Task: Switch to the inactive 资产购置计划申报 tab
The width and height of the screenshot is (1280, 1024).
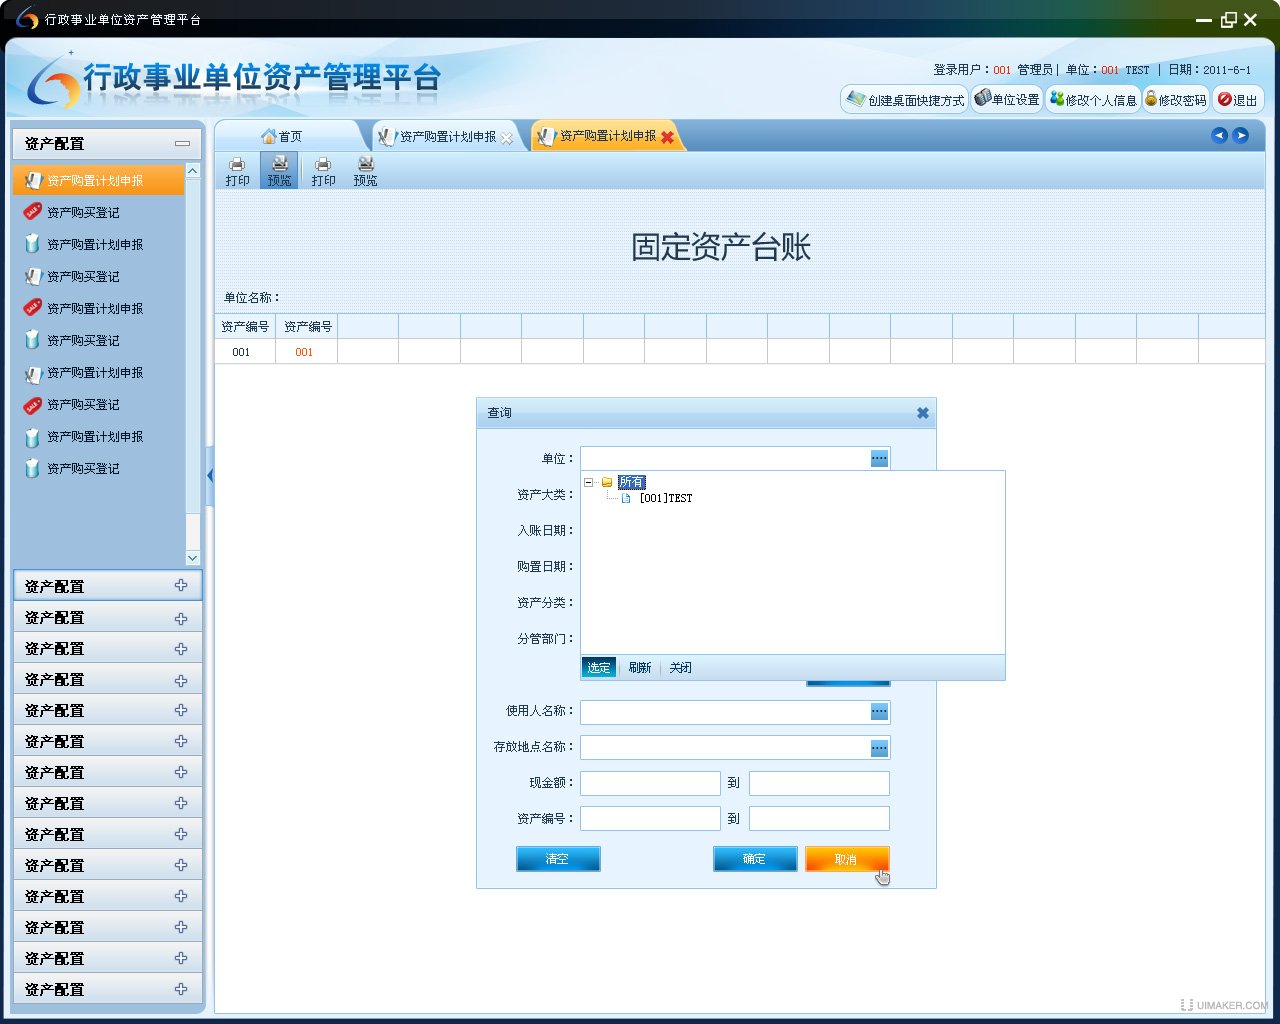Action: click(447, 136)
